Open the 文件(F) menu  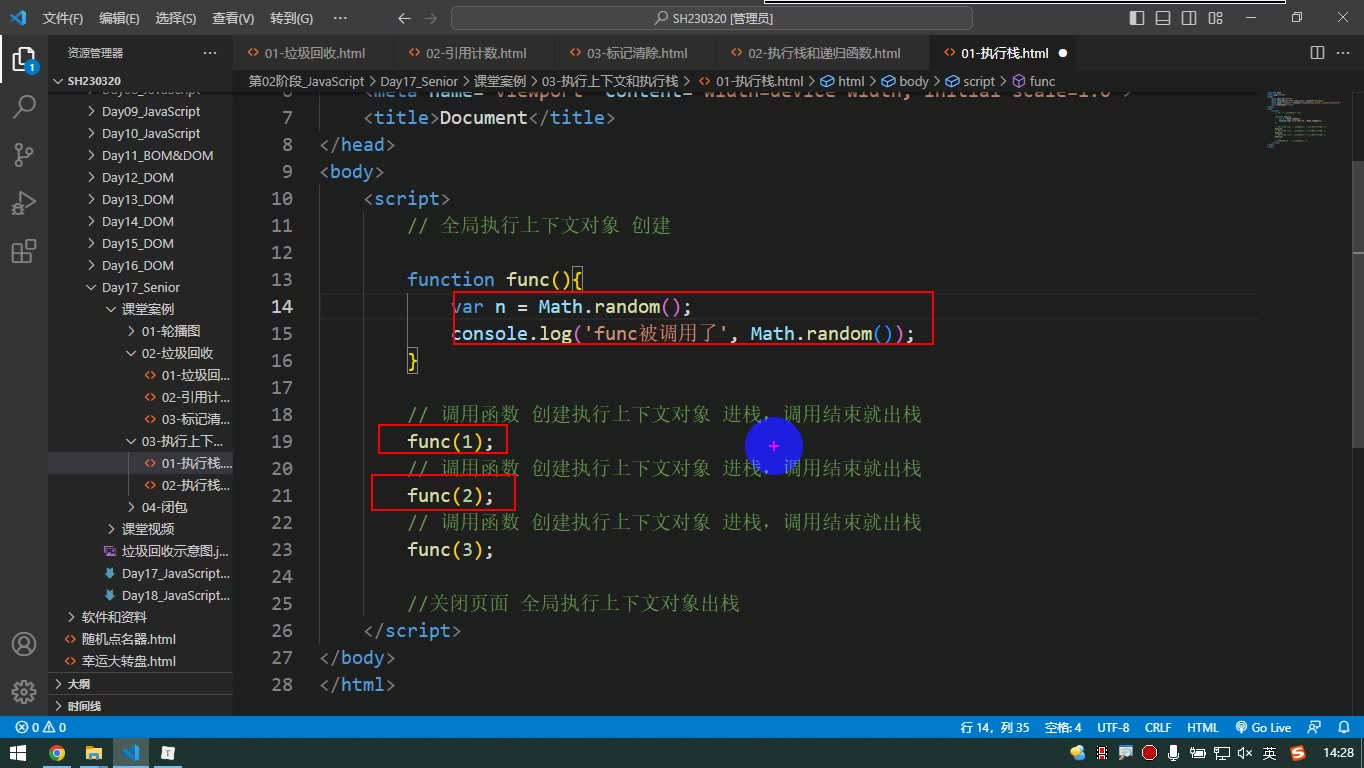[63, 18]
